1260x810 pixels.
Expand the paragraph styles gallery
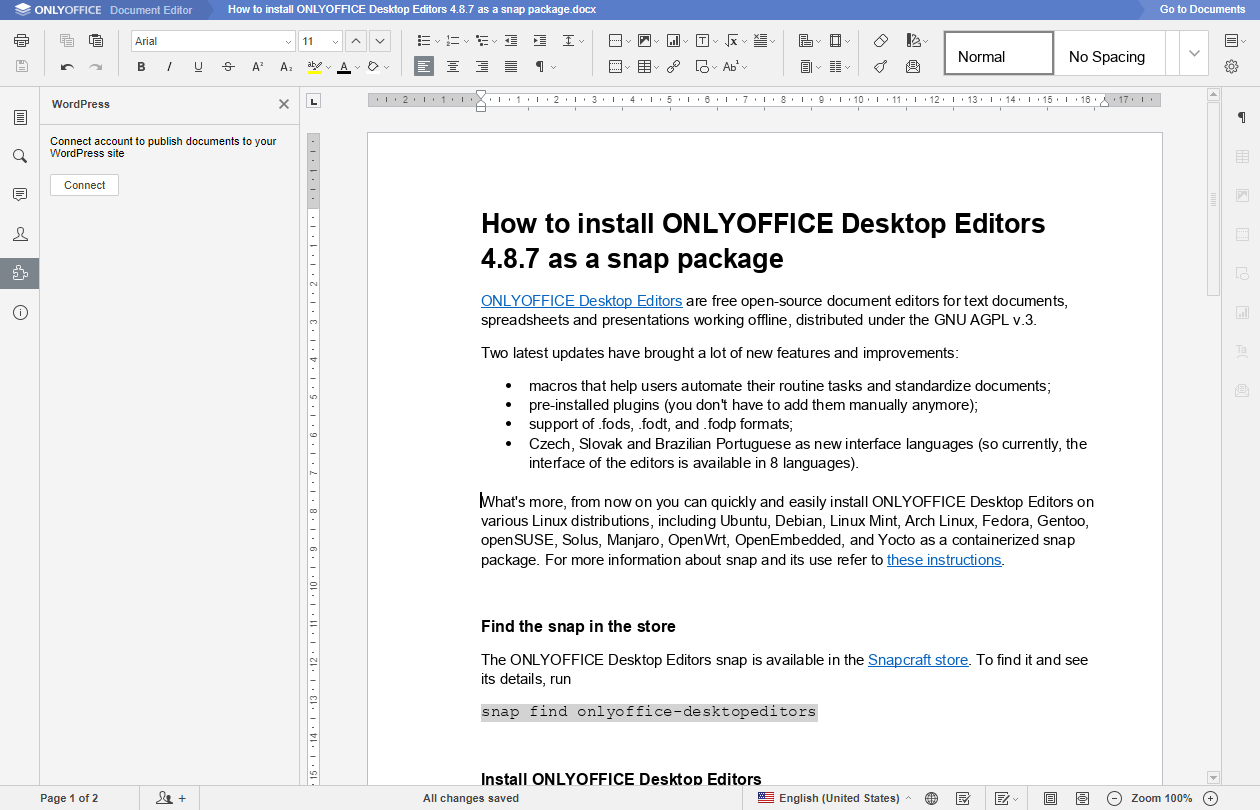click(x=1193, y=53)
